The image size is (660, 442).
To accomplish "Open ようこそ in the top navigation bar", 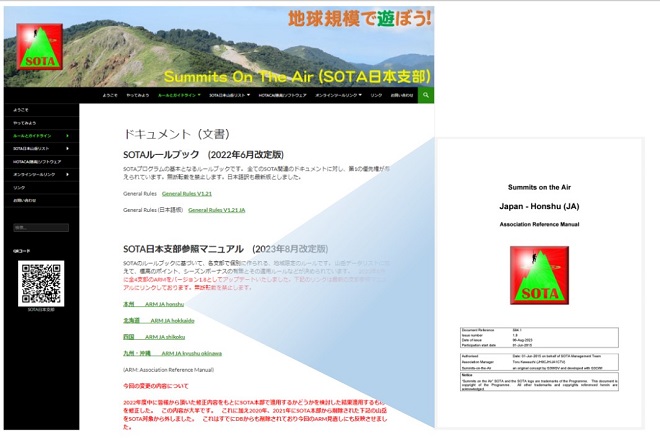I will pyautogui.click(x=110, y=96).
